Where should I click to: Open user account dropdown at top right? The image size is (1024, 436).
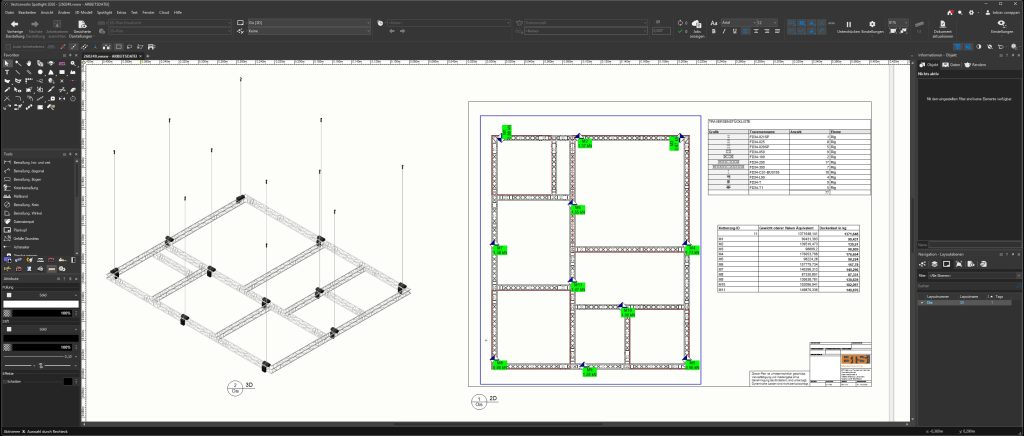pos(1001,12)
